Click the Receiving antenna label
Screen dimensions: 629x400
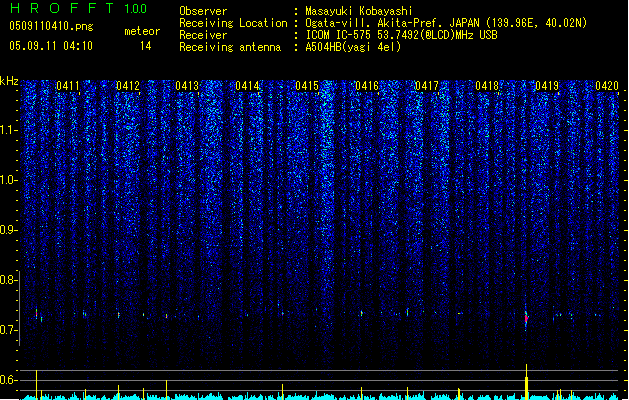pyautogui.click(x=230, y=47)
